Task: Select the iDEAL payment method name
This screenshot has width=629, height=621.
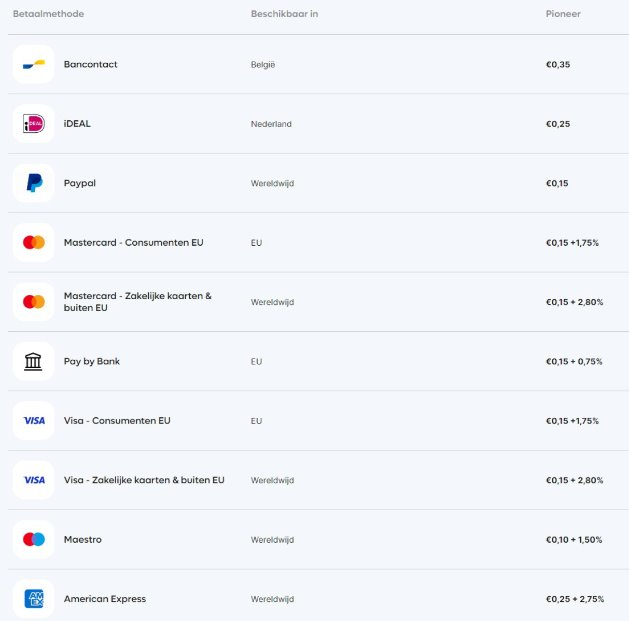Action: pyautogui.click(x=77, y=124)
